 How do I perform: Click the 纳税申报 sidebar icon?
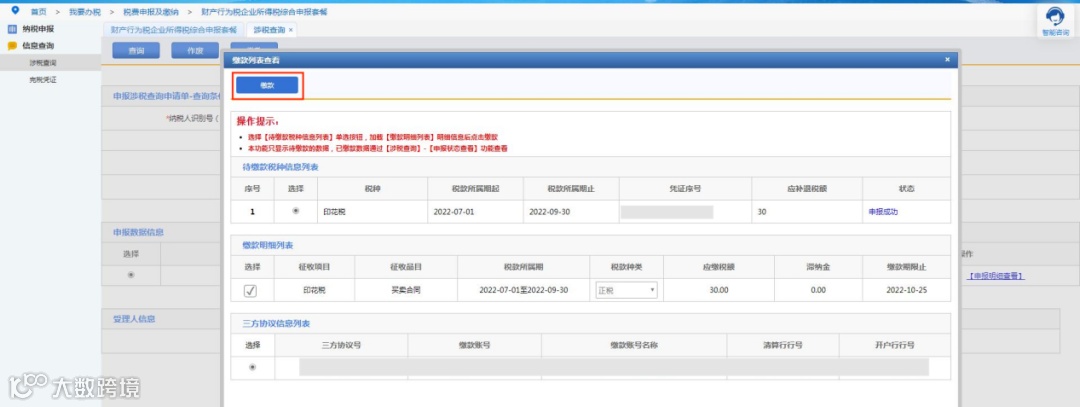(x=12, y=30)
